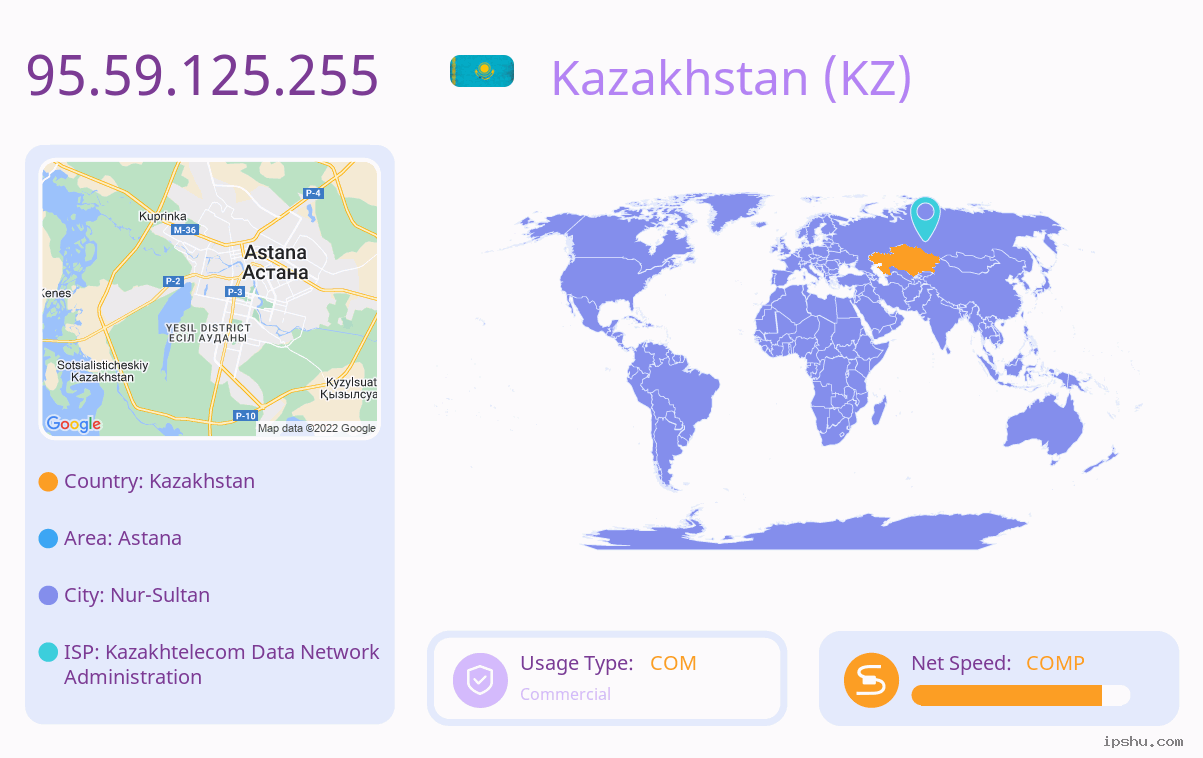The width and height of the screenshot is (1203, 758).
Task: Click the M-36 road marker on map
Action: 185,230
